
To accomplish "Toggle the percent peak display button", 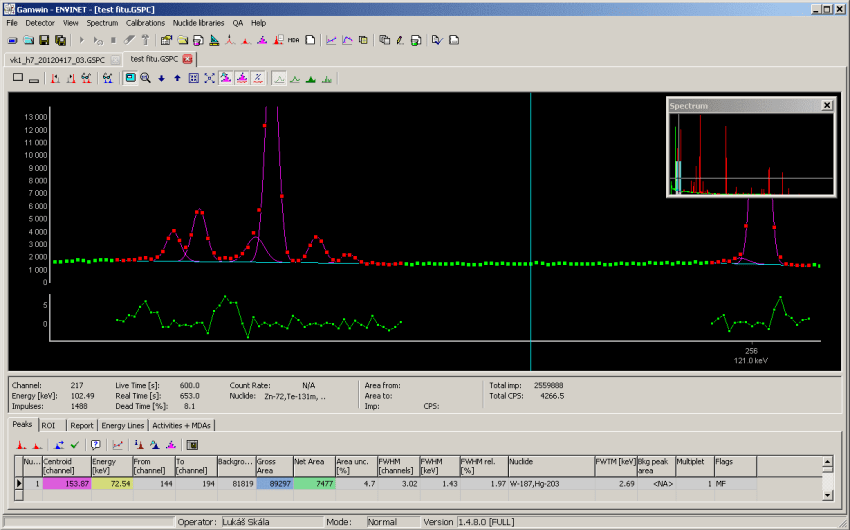I will (257, 77).
